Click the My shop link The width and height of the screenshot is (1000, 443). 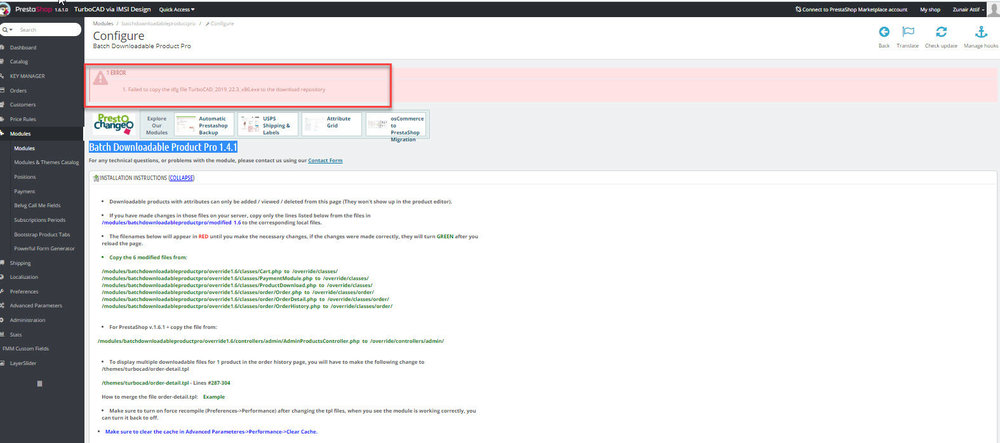(930, 10)
